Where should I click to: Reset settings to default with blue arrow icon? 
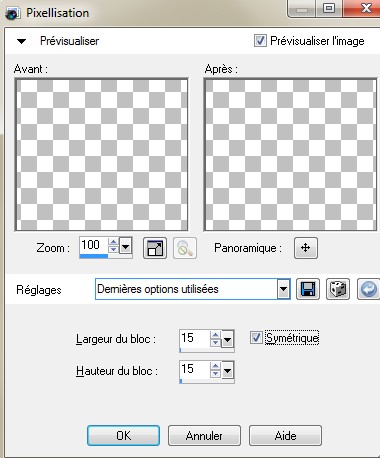click(x=368, y=289)
